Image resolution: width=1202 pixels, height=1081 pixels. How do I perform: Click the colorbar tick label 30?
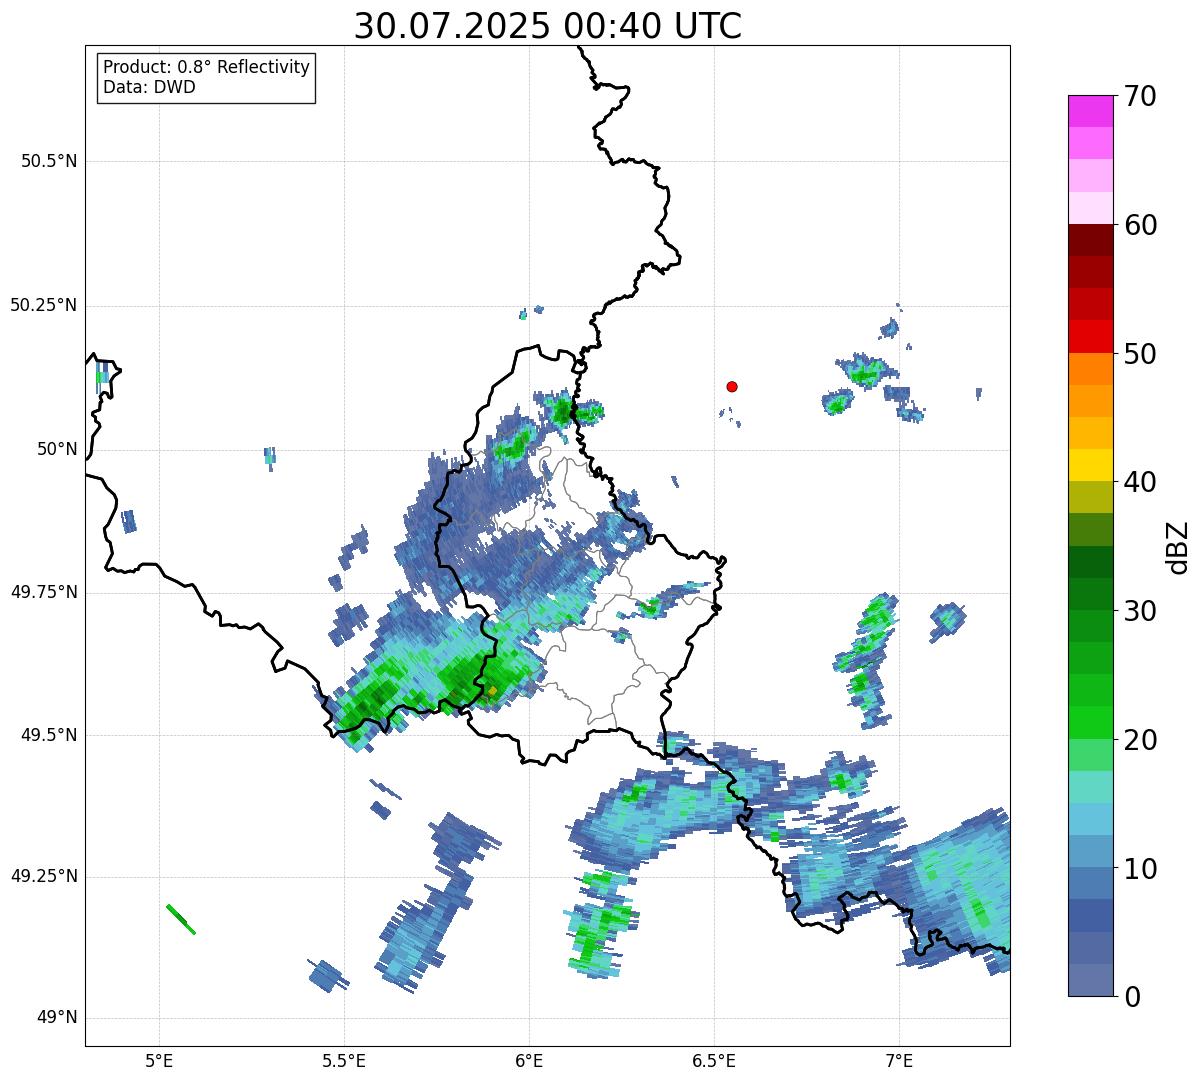click(x=1140, y=611)
